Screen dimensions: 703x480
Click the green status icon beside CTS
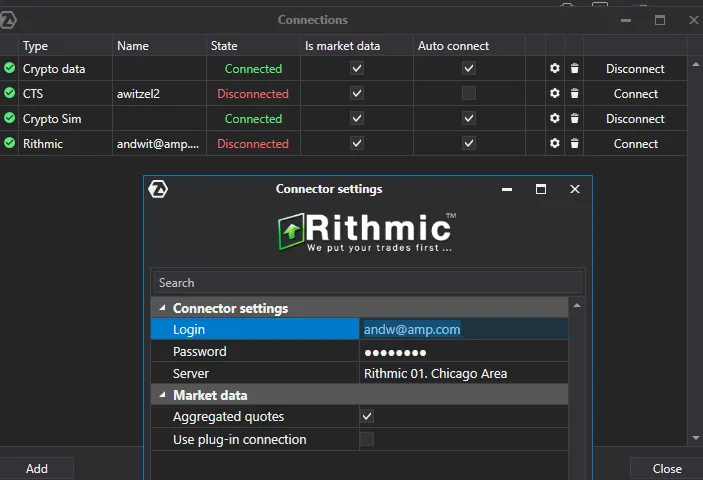click(x=10, y=94)
